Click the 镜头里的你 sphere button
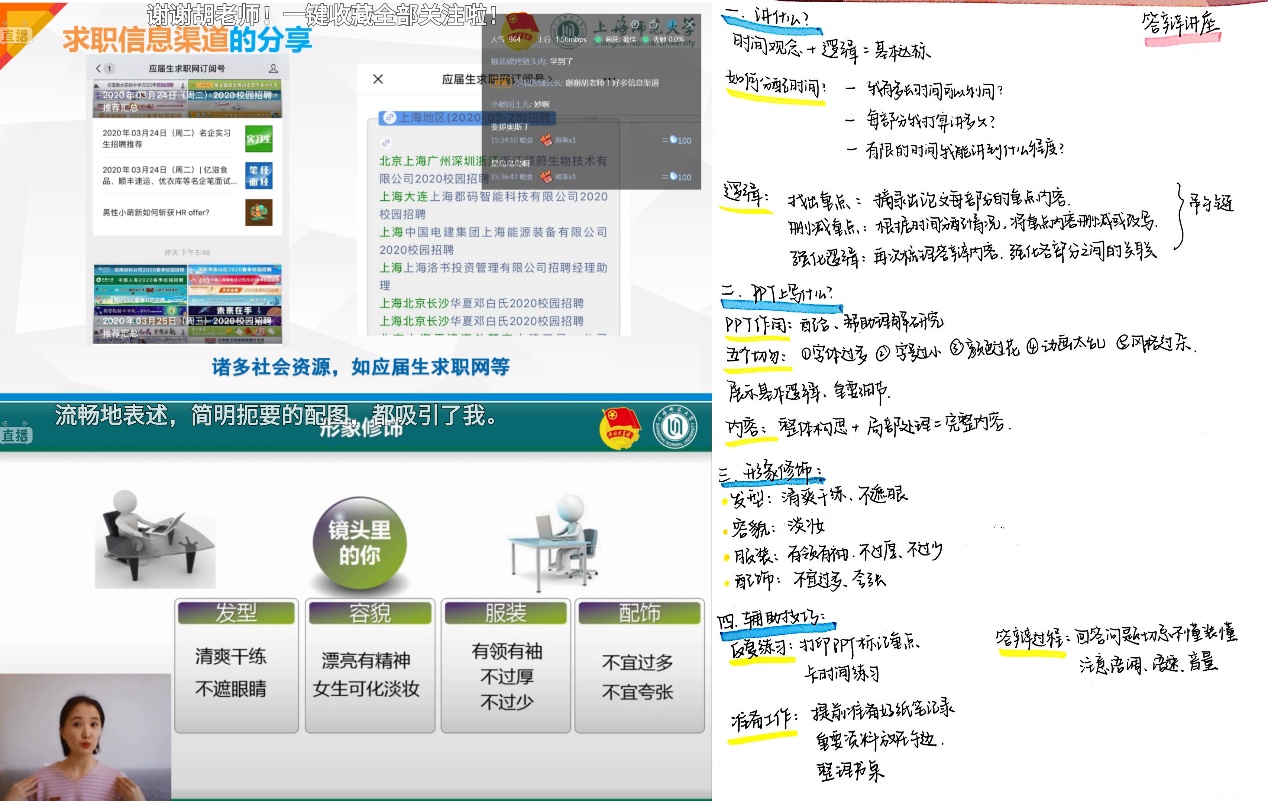Viewport: 1268px width, 801px height. 359,544
